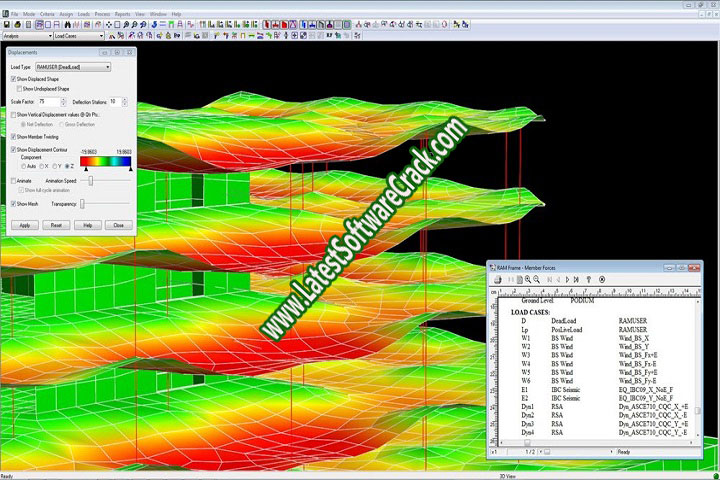Screen dimensions: 720x480
Task: Click first icon right of Load Cases dropdown
Action: click(x=112, y=36)
